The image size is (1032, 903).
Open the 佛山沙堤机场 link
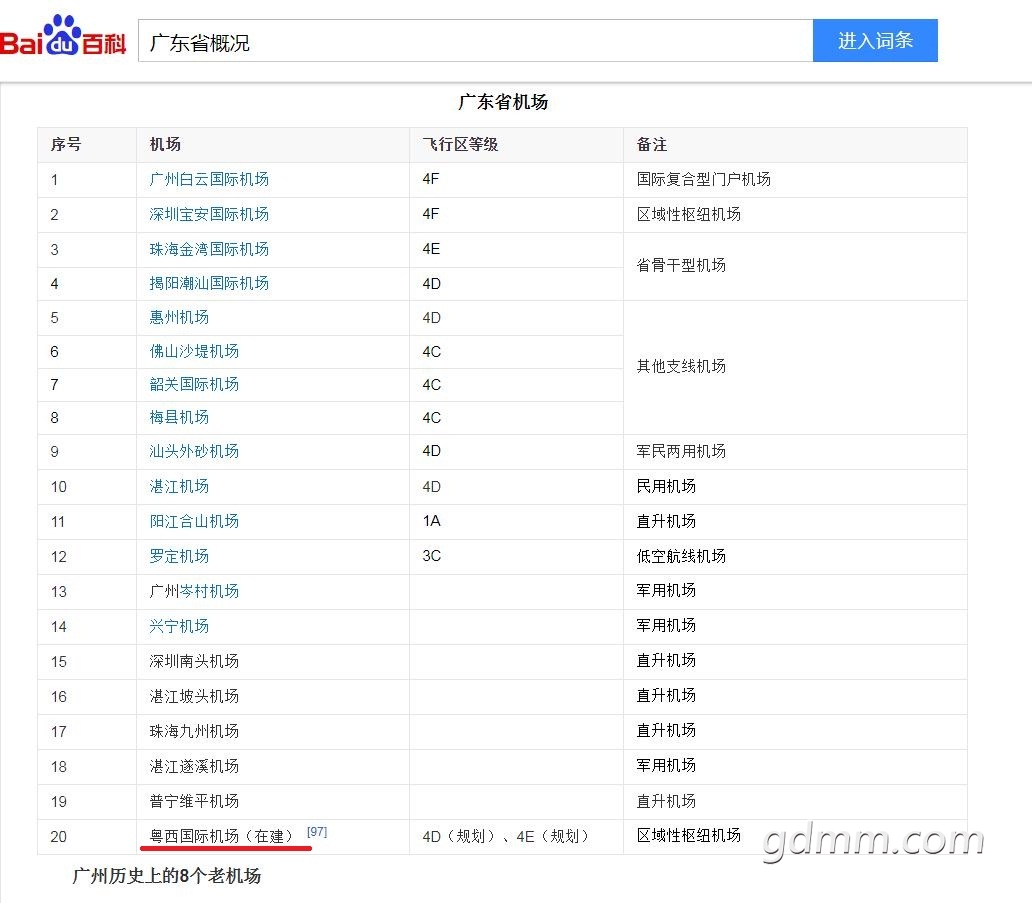point(194,351)
